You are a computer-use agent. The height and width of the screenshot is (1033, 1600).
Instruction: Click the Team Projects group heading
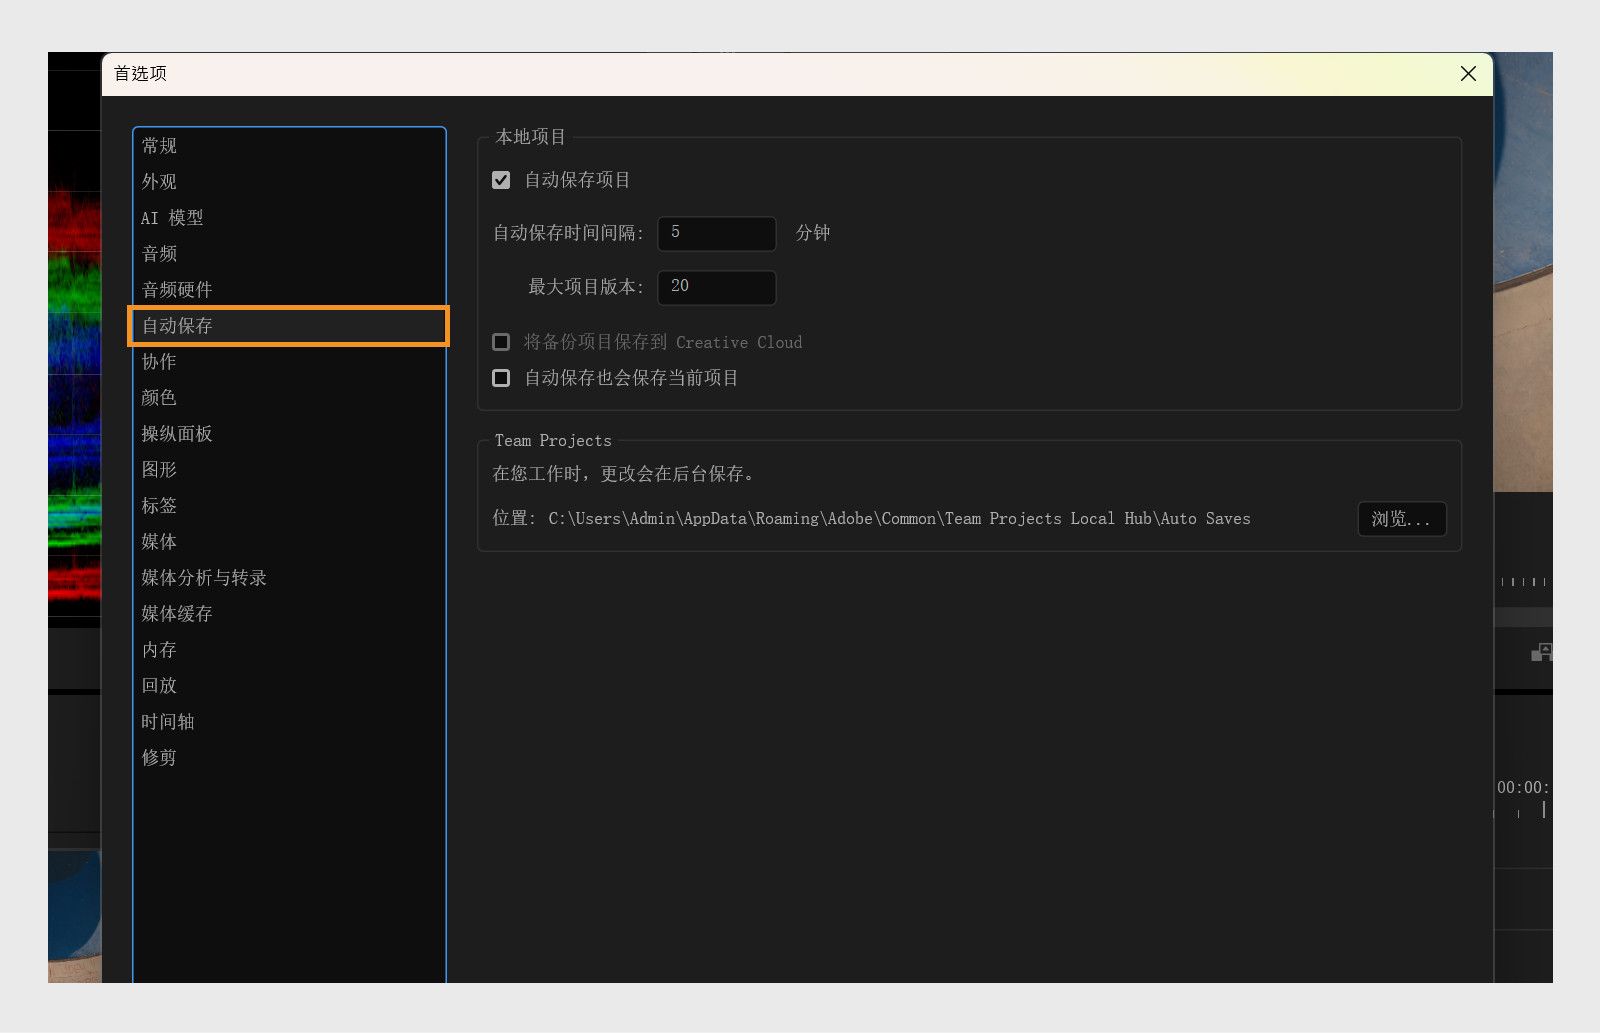tap(553, 441)
